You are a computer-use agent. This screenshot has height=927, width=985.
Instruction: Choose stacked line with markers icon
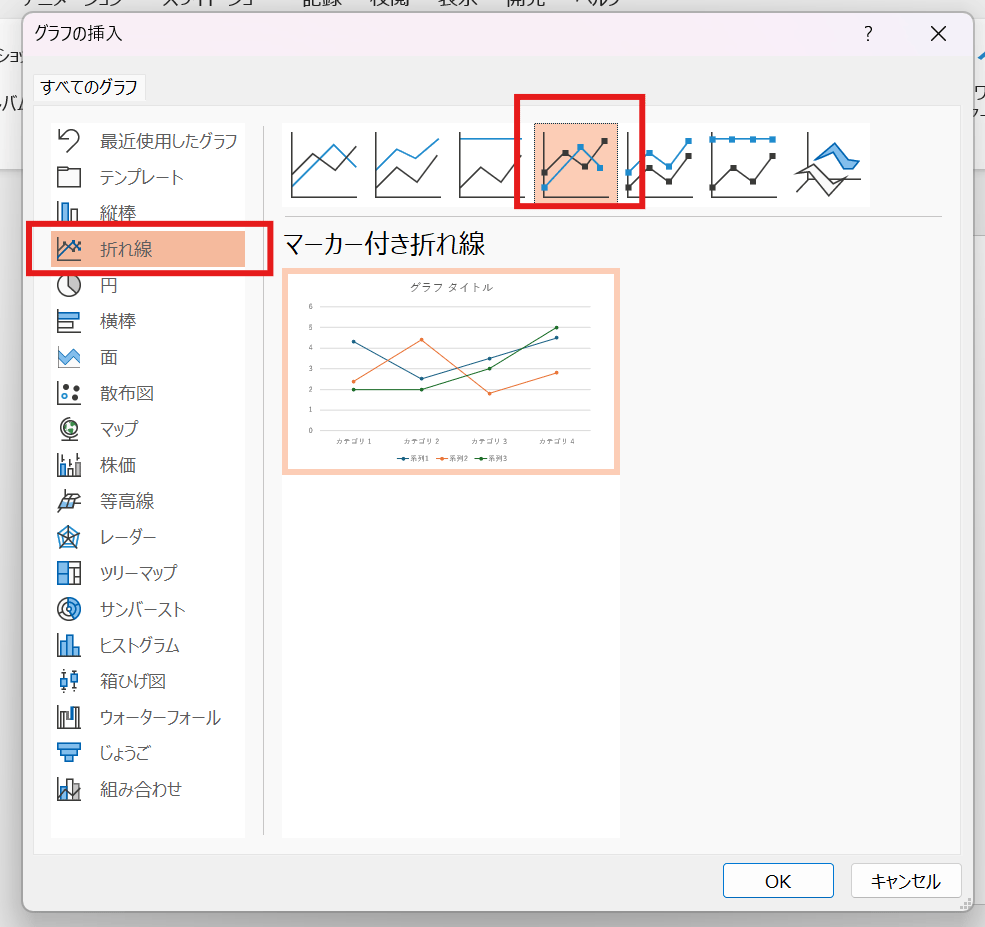click(660, 164)
